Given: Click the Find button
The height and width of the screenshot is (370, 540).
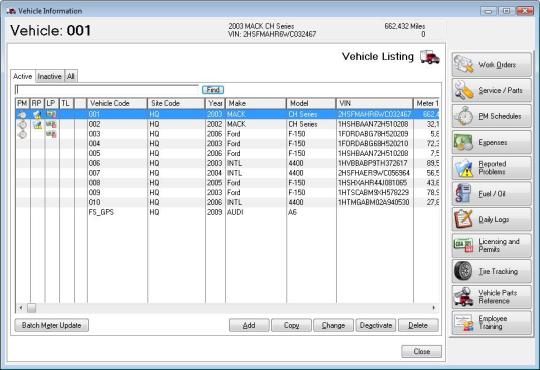Looking at the screenshot, I should [x=213, y=90].
